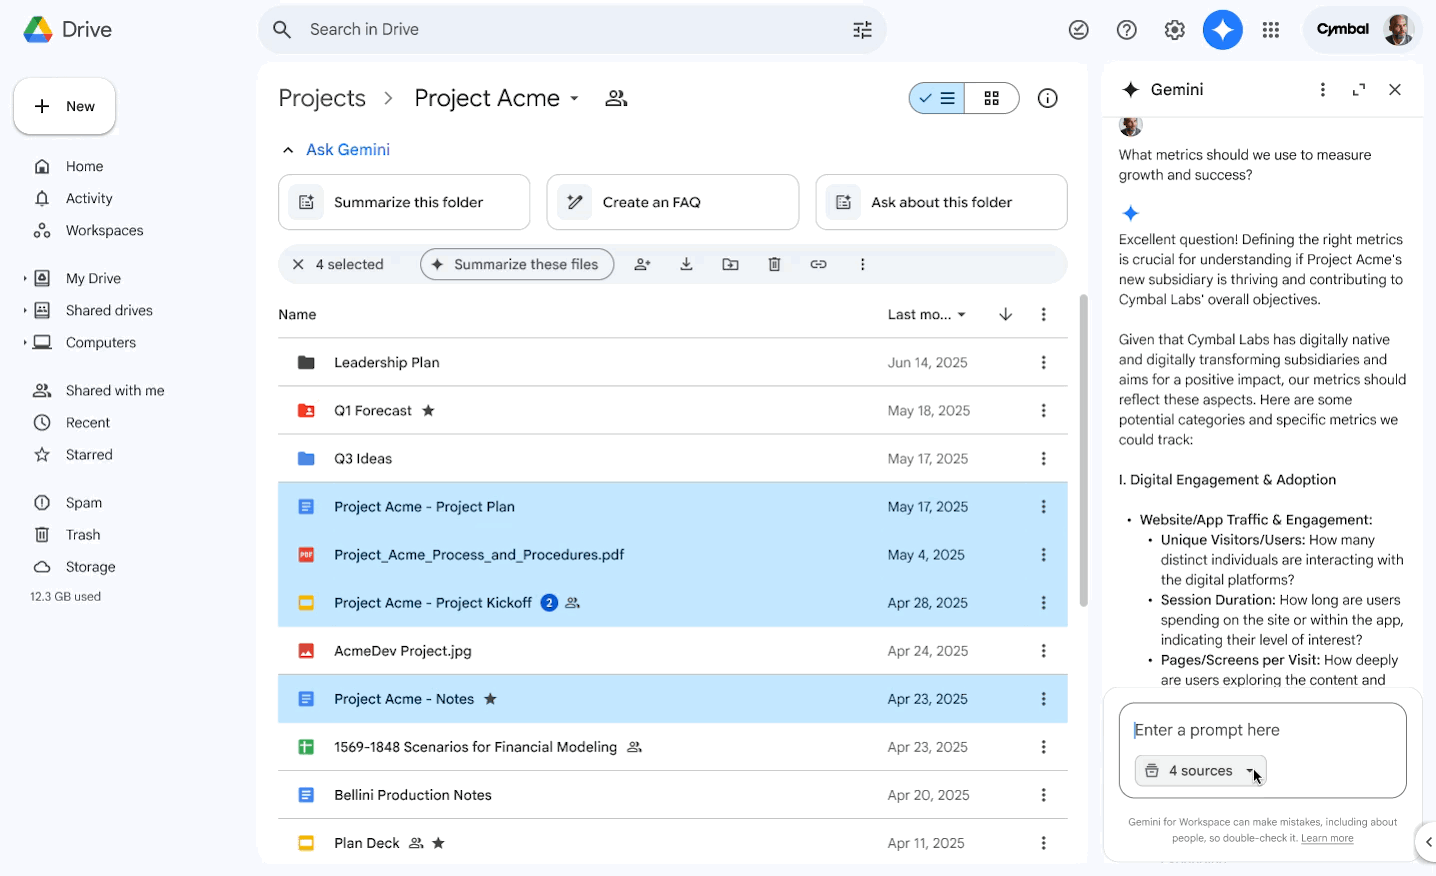Open the Gemini panel three-dot menu
The image size is (1436, 876).
(1322, 89)
